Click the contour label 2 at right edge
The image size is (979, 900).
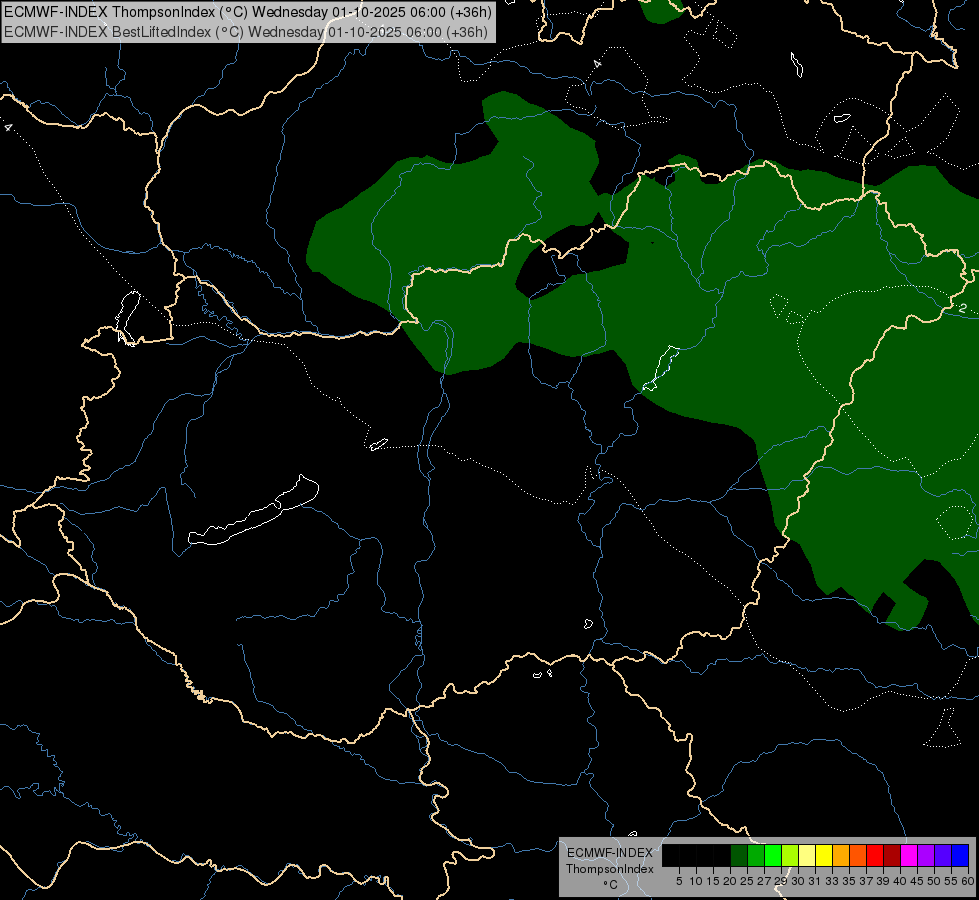click(x=963, y=308)
